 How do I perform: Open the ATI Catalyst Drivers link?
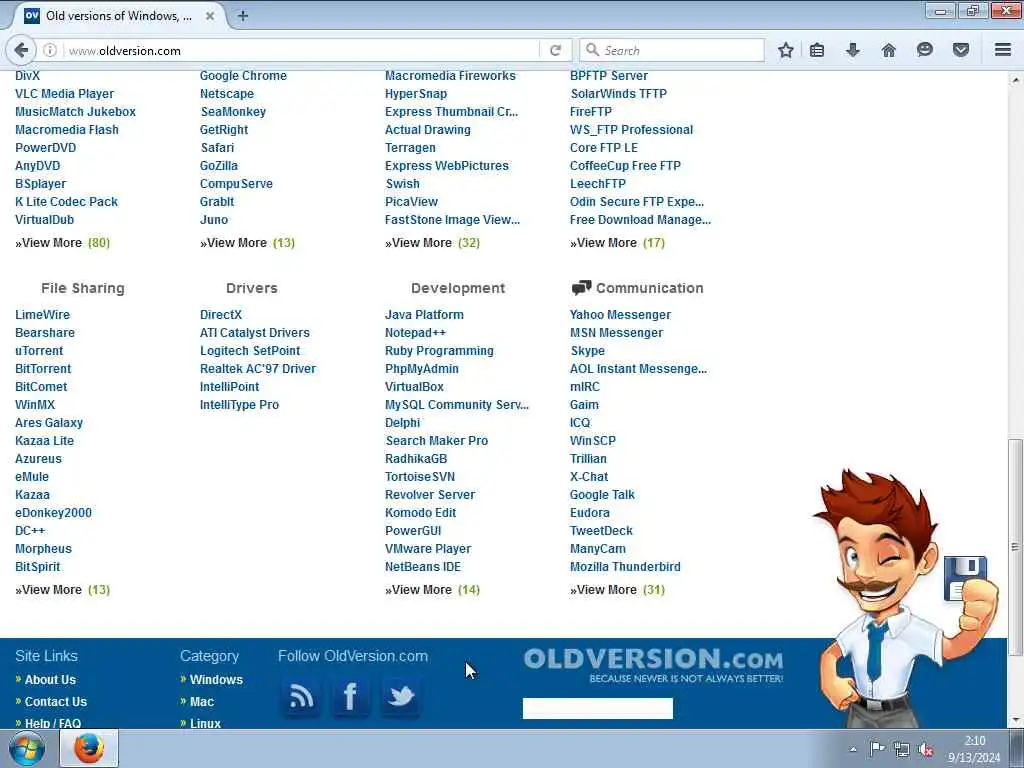(x=255, y=332)
